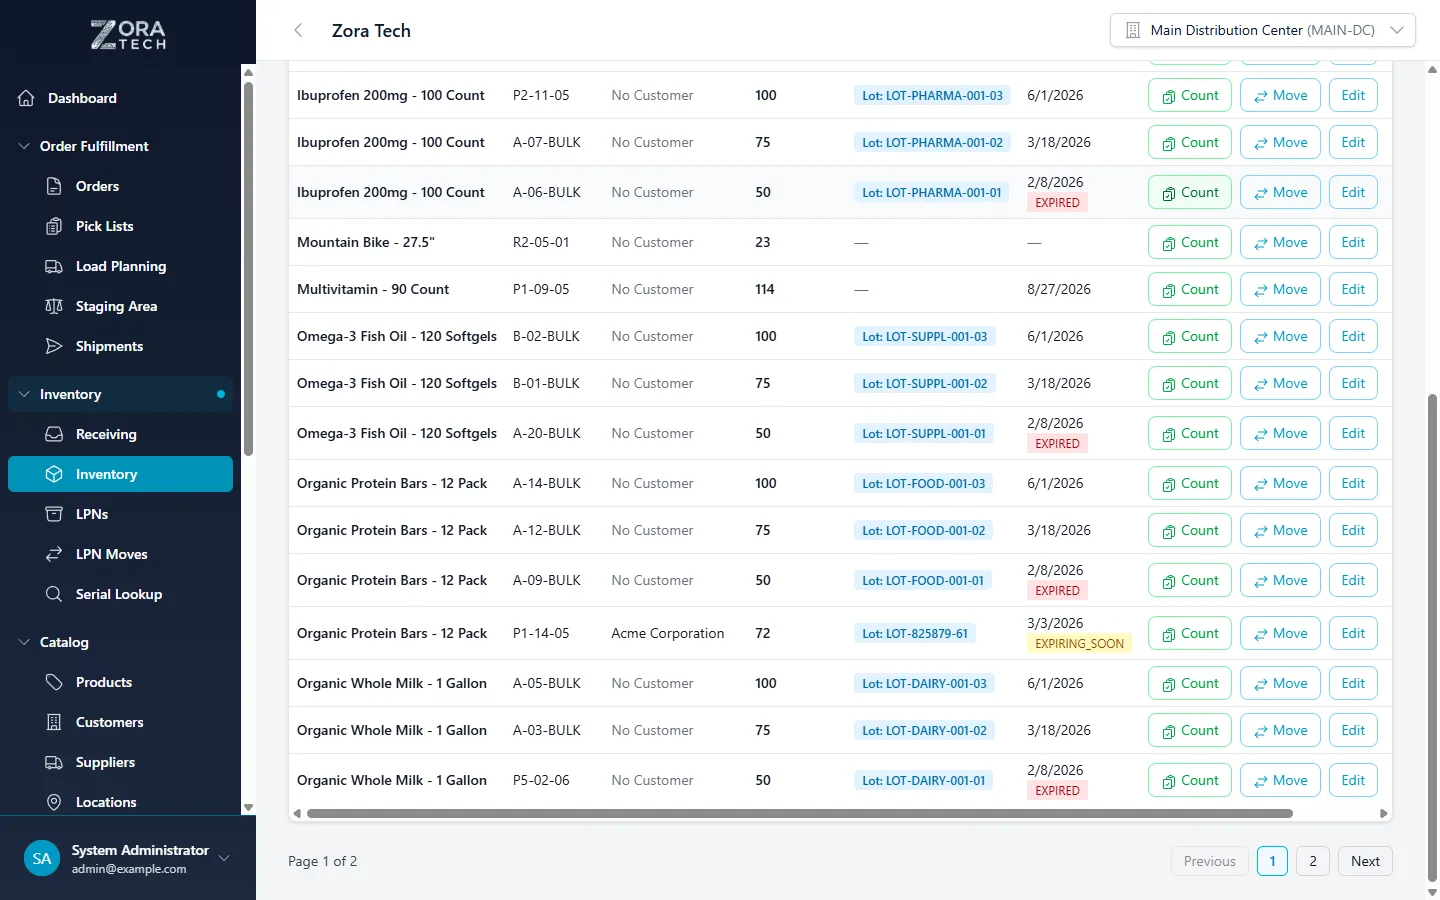Open the Main Distribution Center dropdown
The width and height of the screenshot is (1440, 900).
pyautogui.click(x=1262, y=30)
